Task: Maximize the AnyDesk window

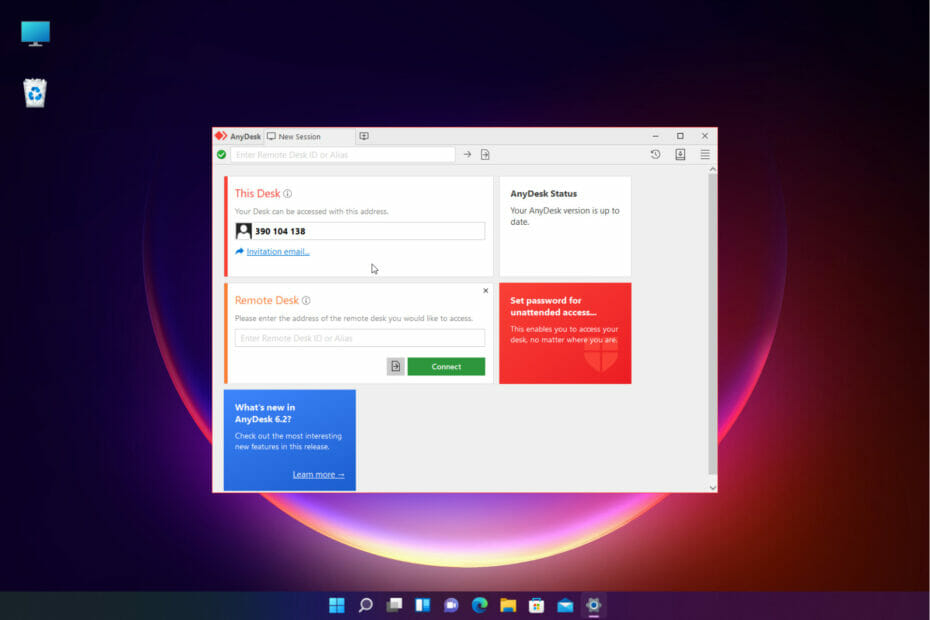Action: [680, 136]
